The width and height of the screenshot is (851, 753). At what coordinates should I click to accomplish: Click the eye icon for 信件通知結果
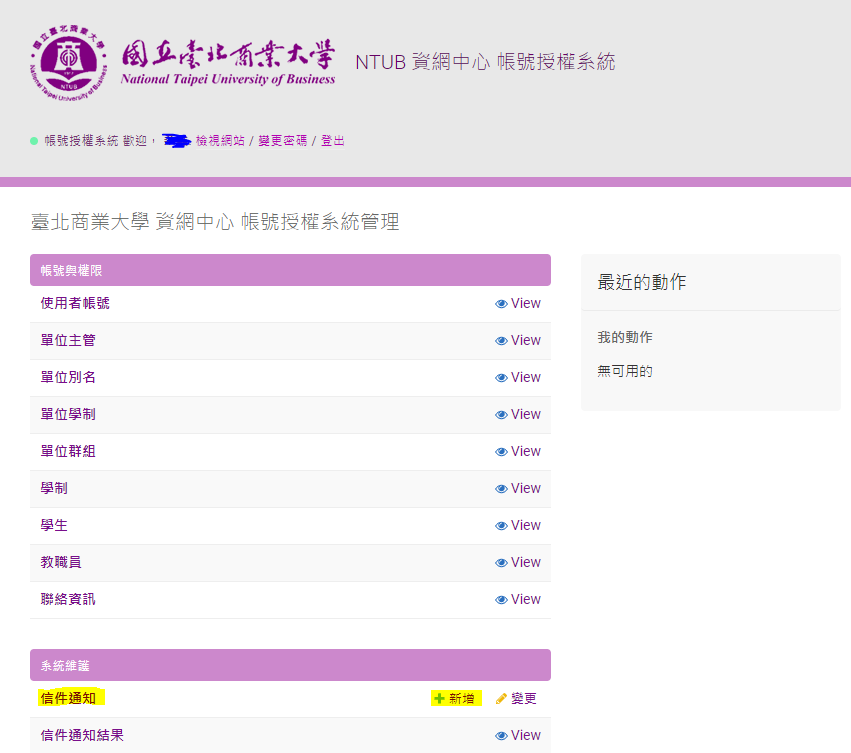coord(501,736)
